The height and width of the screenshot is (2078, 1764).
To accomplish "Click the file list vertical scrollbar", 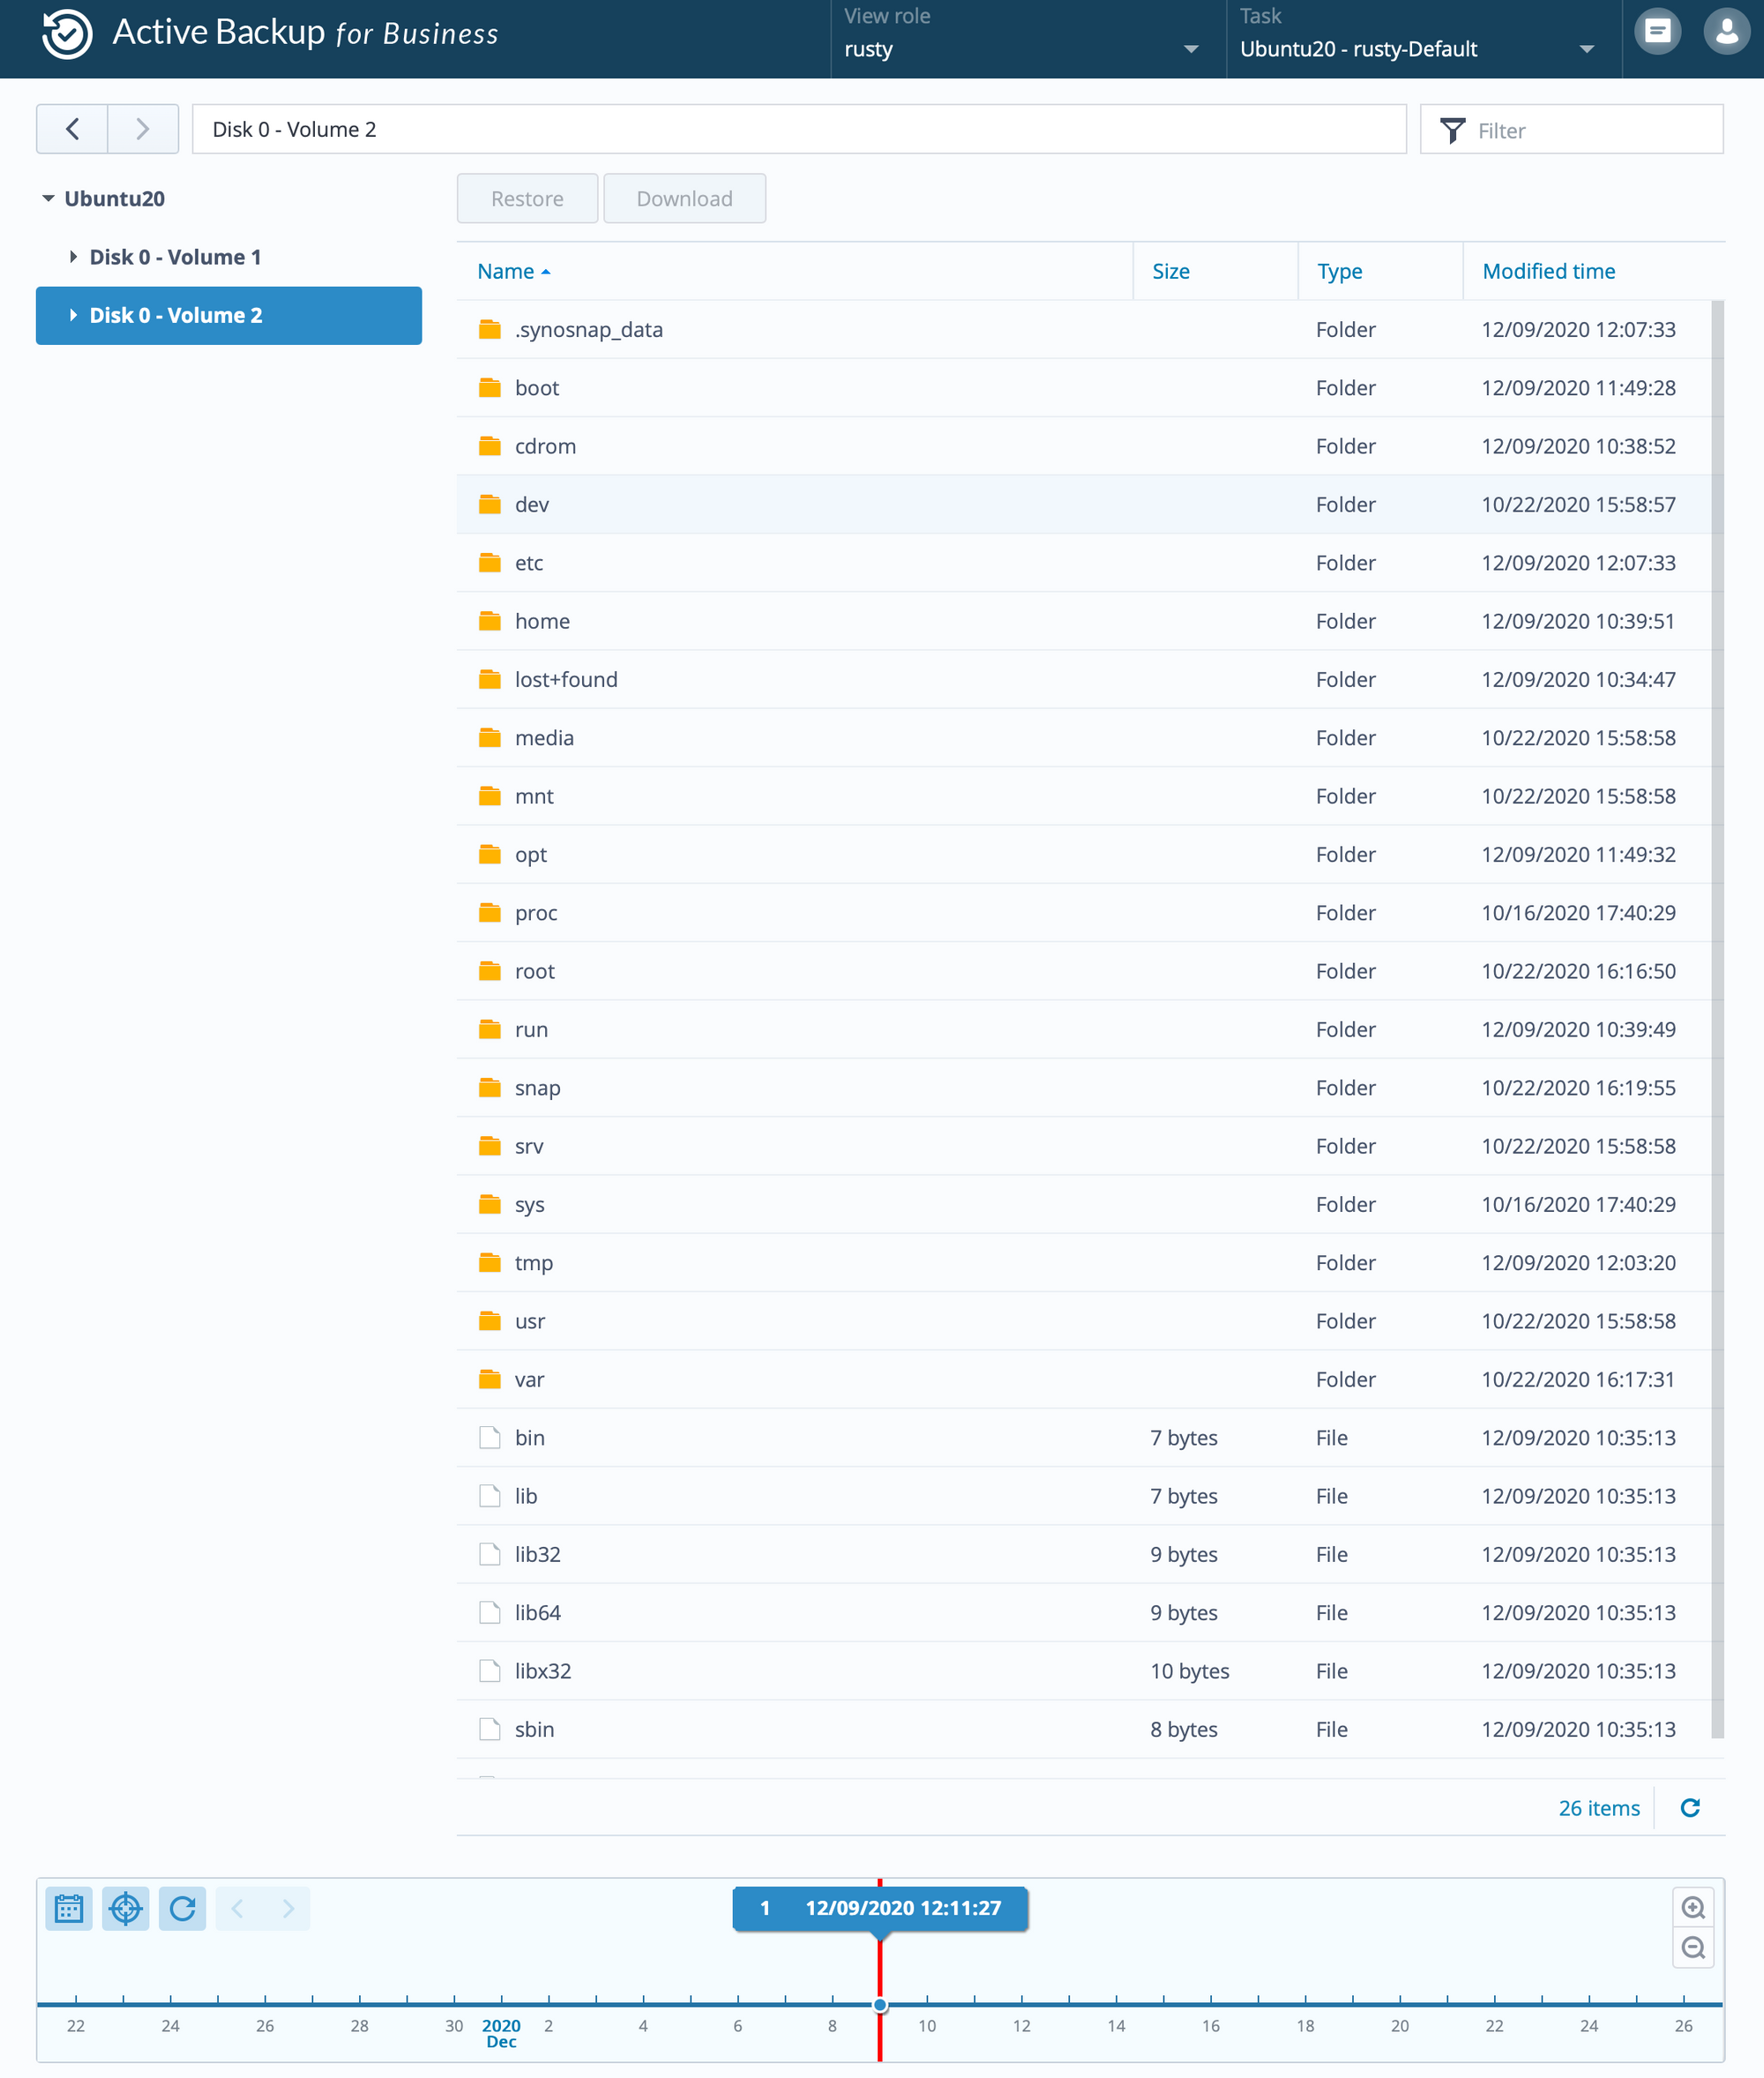I will [x=1717, y=1019].
